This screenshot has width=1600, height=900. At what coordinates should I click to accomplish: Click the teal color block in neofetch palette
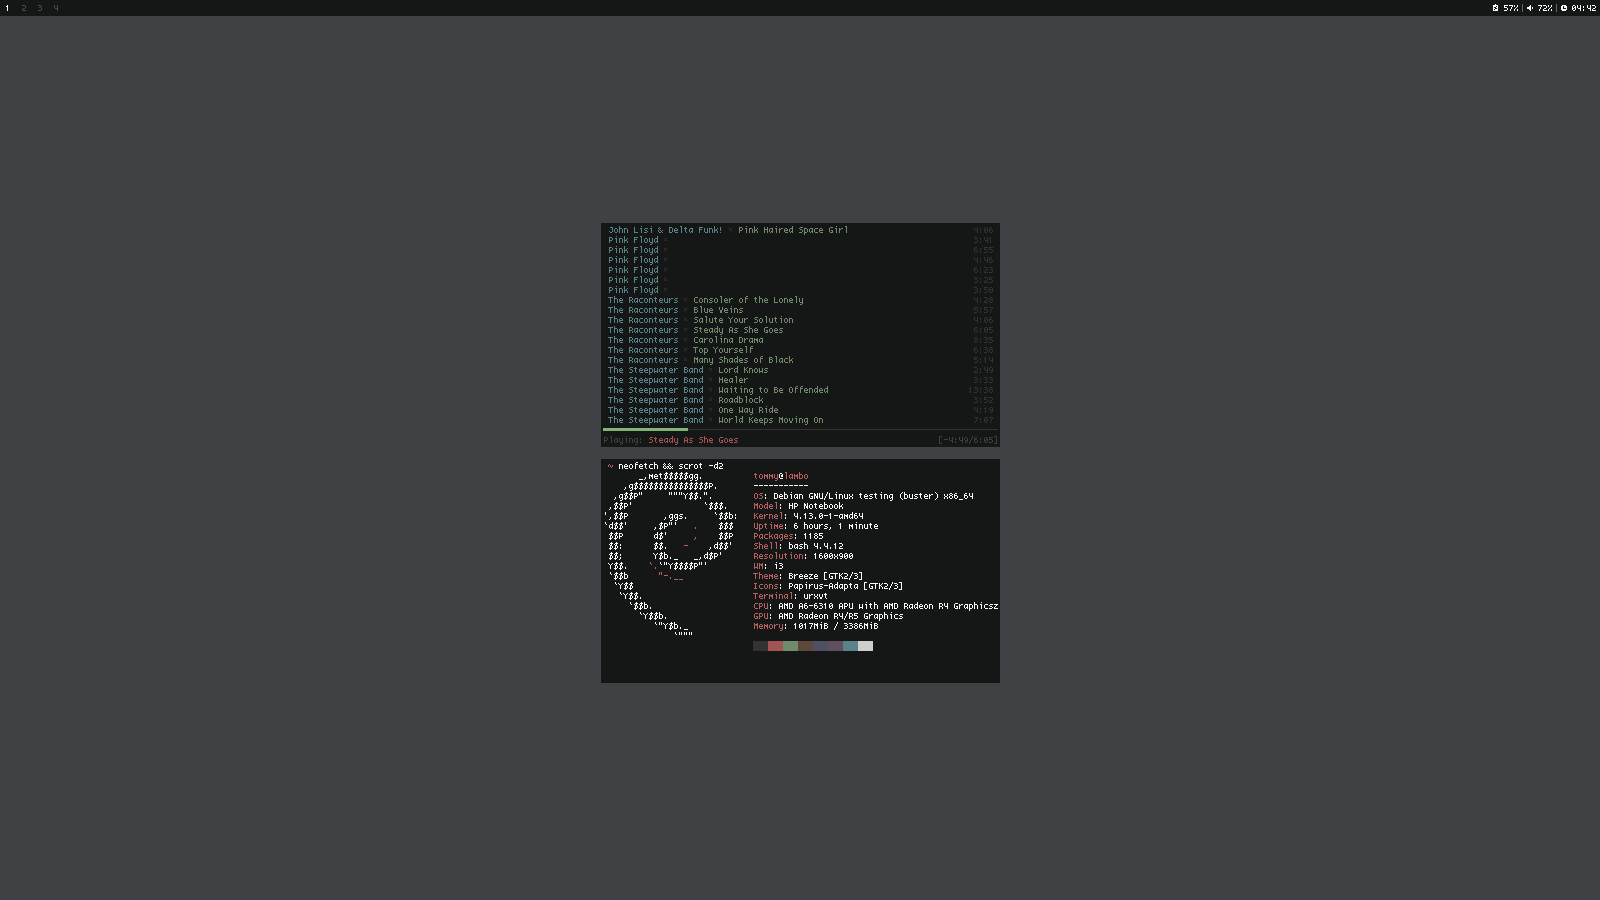tap(850, 646)
